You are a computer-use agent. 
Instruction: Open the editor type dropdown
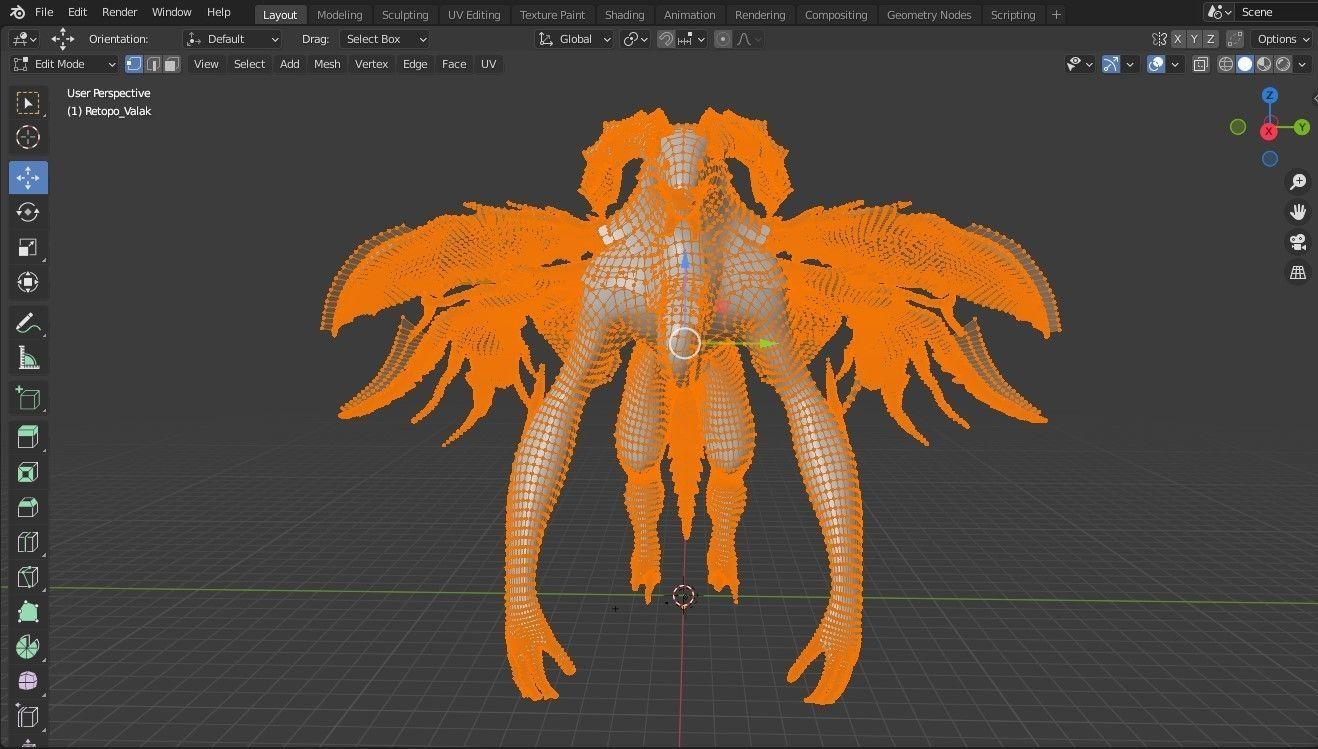24,39
